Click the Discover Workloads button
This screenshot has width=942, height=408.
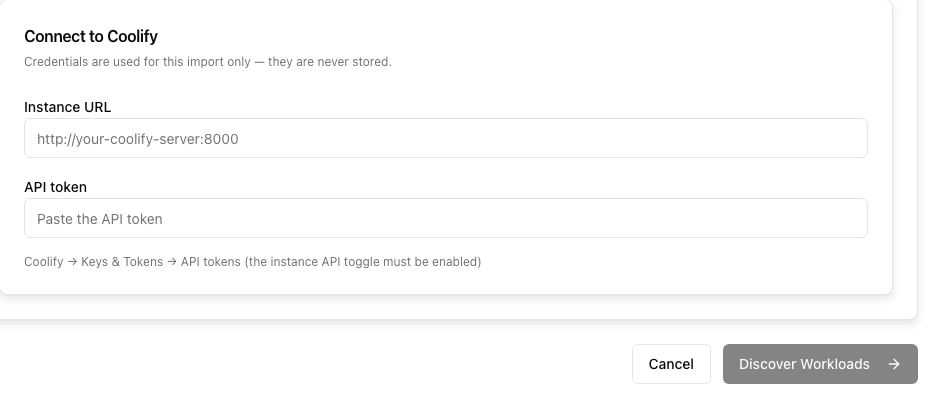pyautogui.click(x=820, y=364)
